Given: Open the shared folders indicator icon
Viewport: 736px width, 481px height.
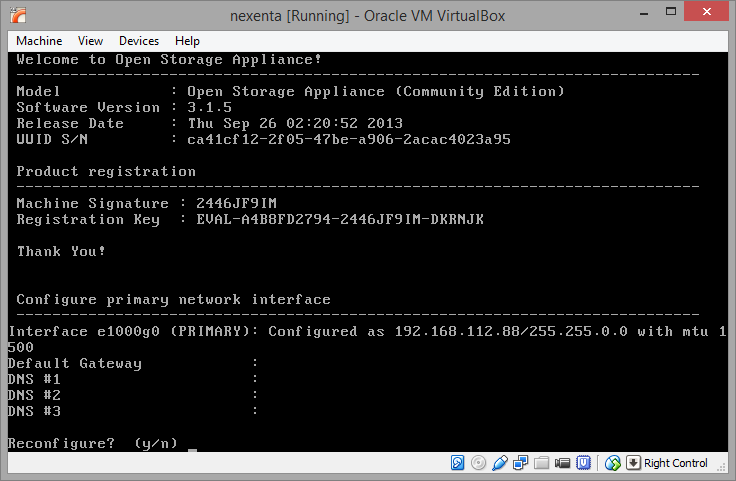Looking at the screenshot, I should pos(541,463).
